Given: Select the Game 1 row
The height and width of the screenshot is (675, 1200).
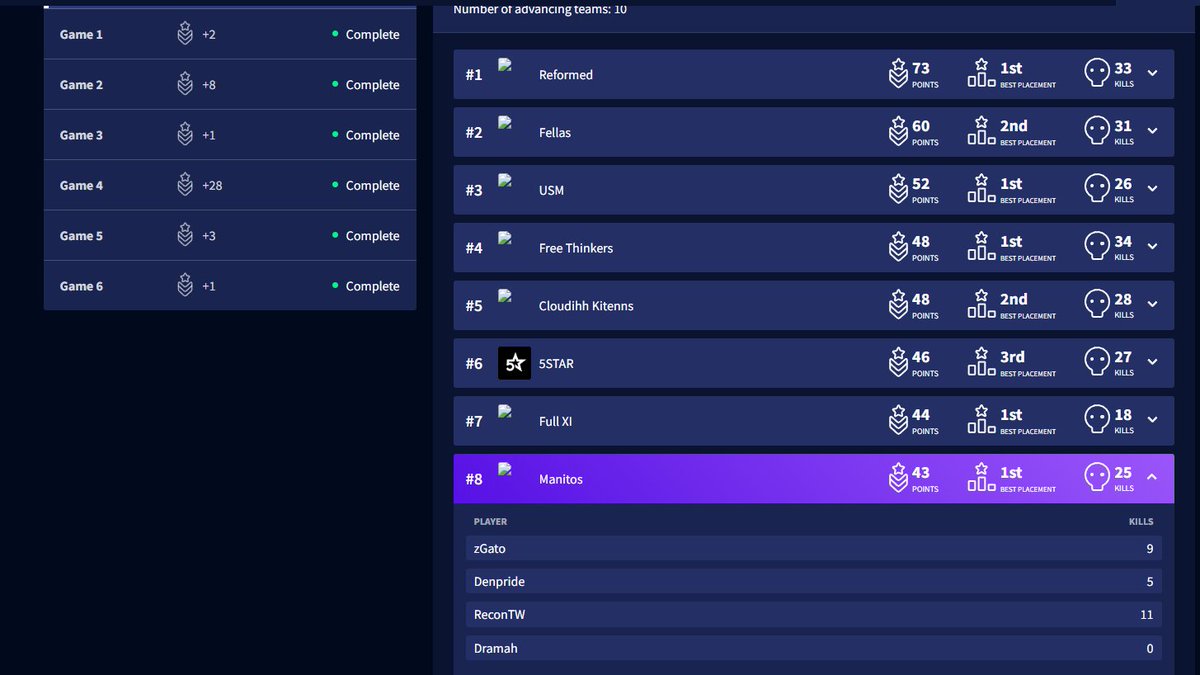Looking at the screenshot, I should coord(230,34).
